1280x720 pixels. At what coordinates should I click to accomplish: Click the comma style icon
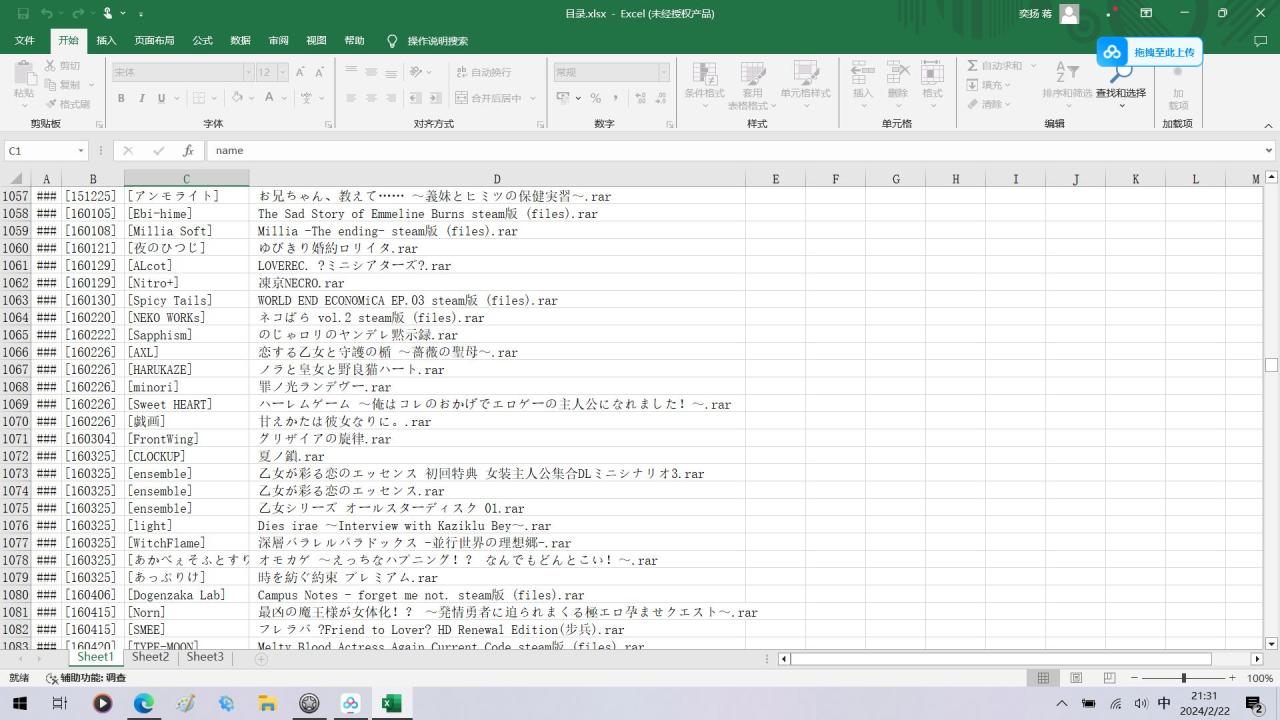pyautogui.click(x=615, y=98)
